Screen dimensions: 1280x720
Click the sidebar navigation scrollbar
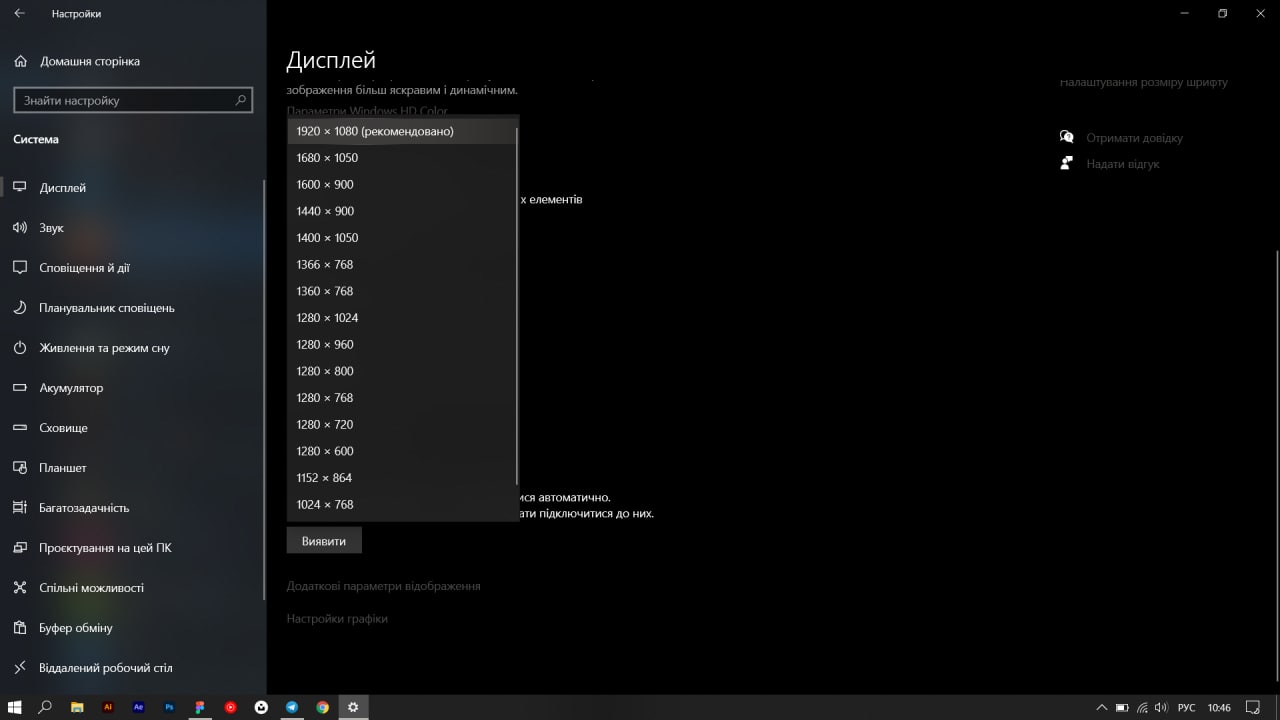point(264,390)
